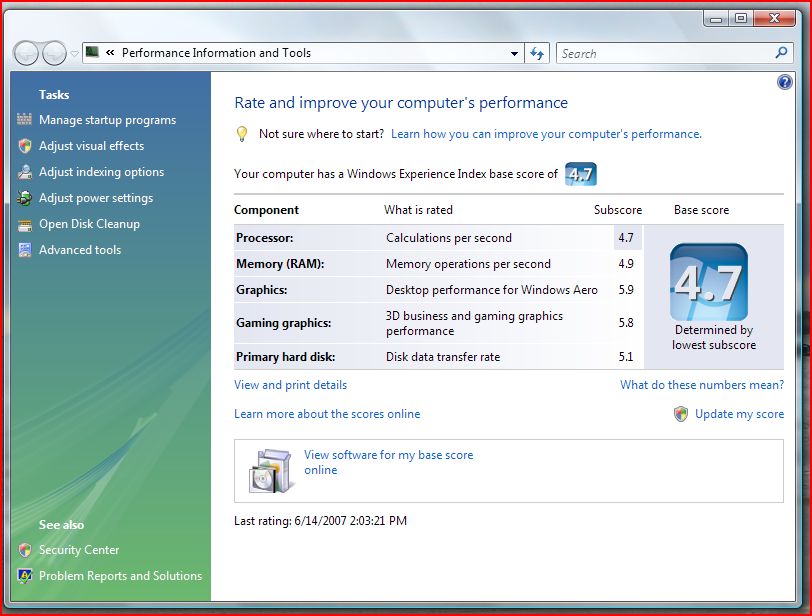Click the Processor subscore 4.7
This screenshot has width=812, height=616.
point(626,238)
